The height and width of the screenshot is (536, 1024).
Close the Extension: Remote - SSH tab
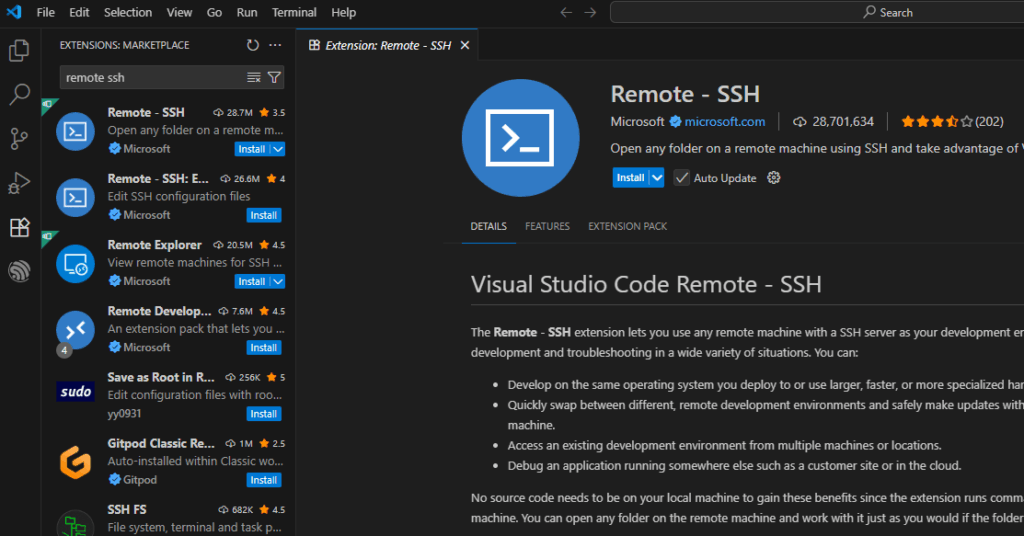(x=465, y=45)
